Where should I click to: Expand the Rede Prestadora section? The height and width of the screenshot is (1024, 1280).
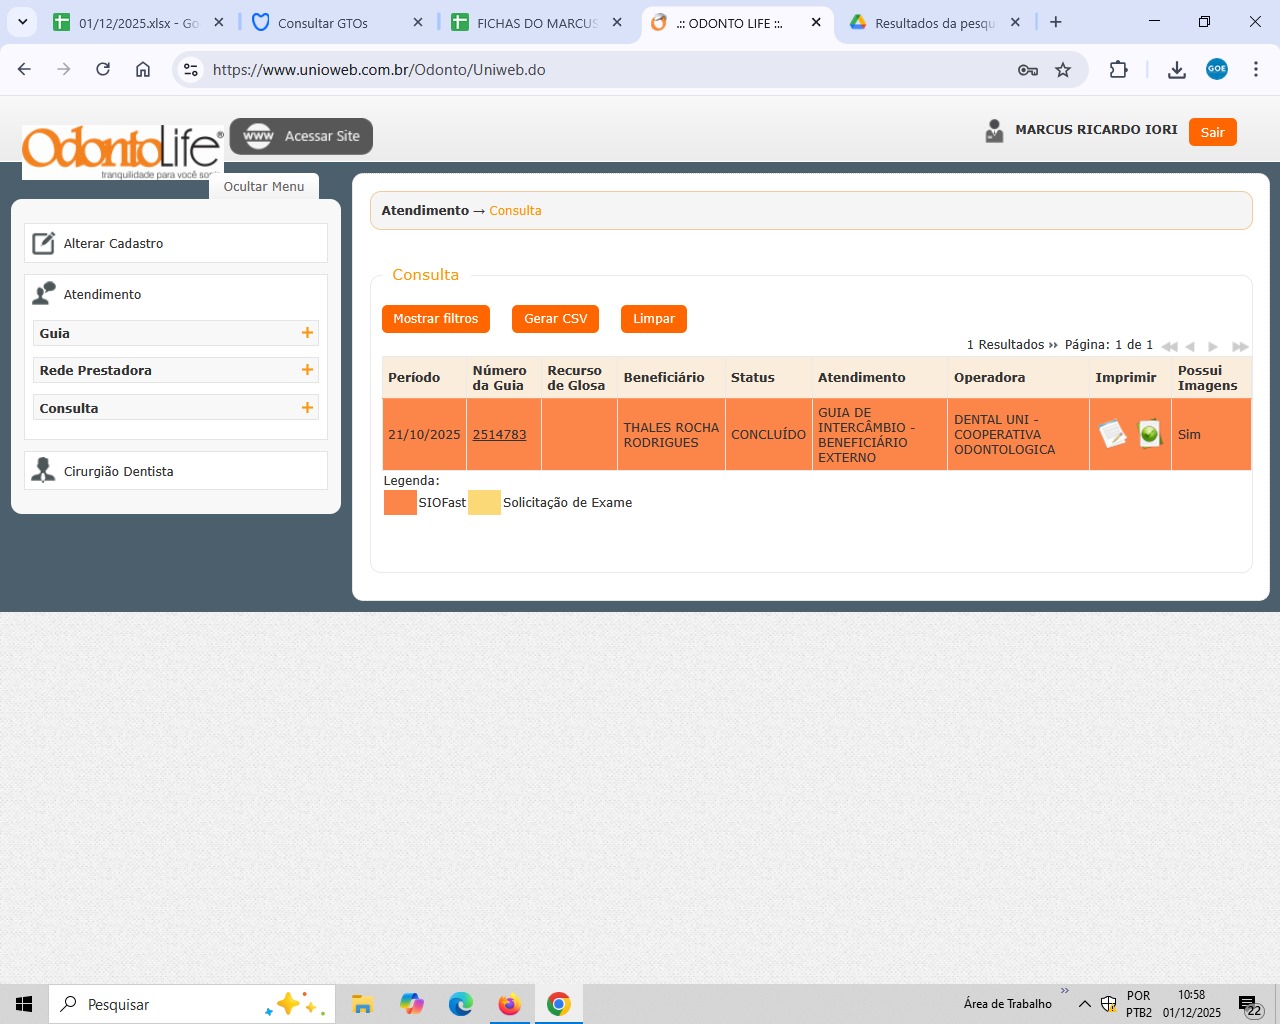coord(307,370)
